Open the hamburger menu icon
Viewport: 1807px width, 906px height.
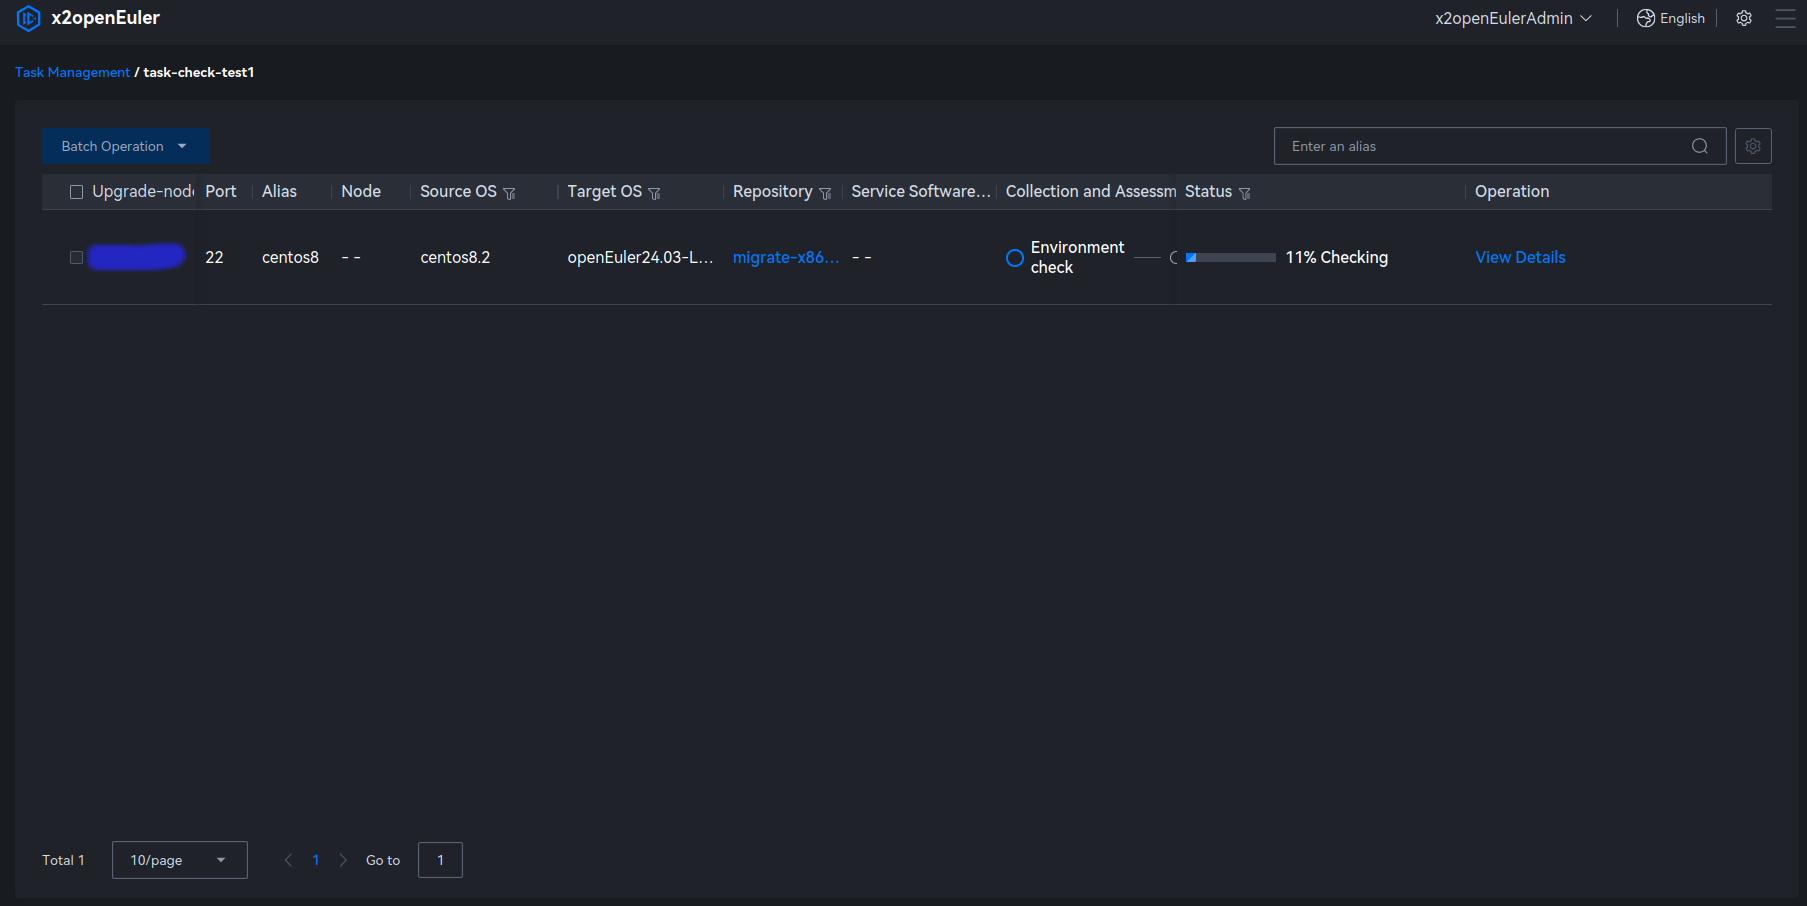click(1785, 18)
